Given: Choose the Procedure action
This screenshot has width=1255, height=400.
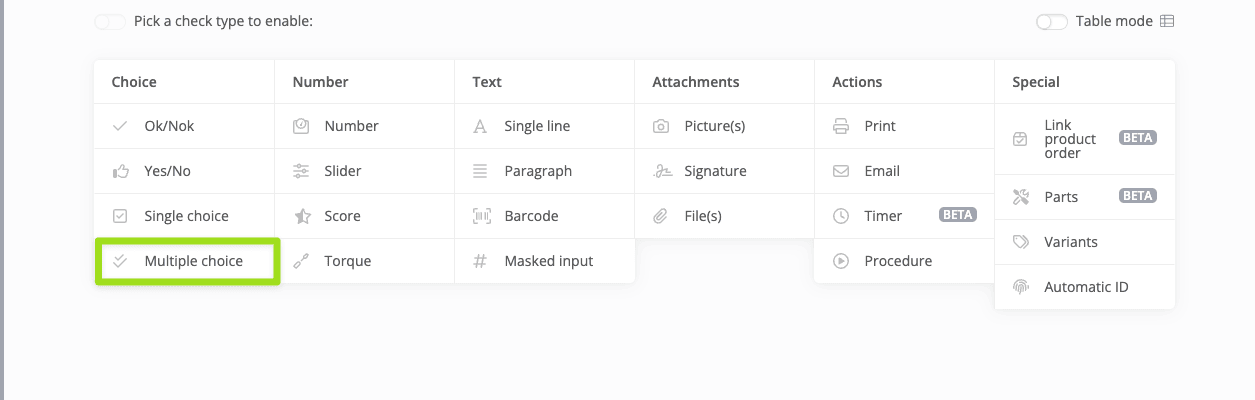Looking at the screenshot, I should 897,261.
